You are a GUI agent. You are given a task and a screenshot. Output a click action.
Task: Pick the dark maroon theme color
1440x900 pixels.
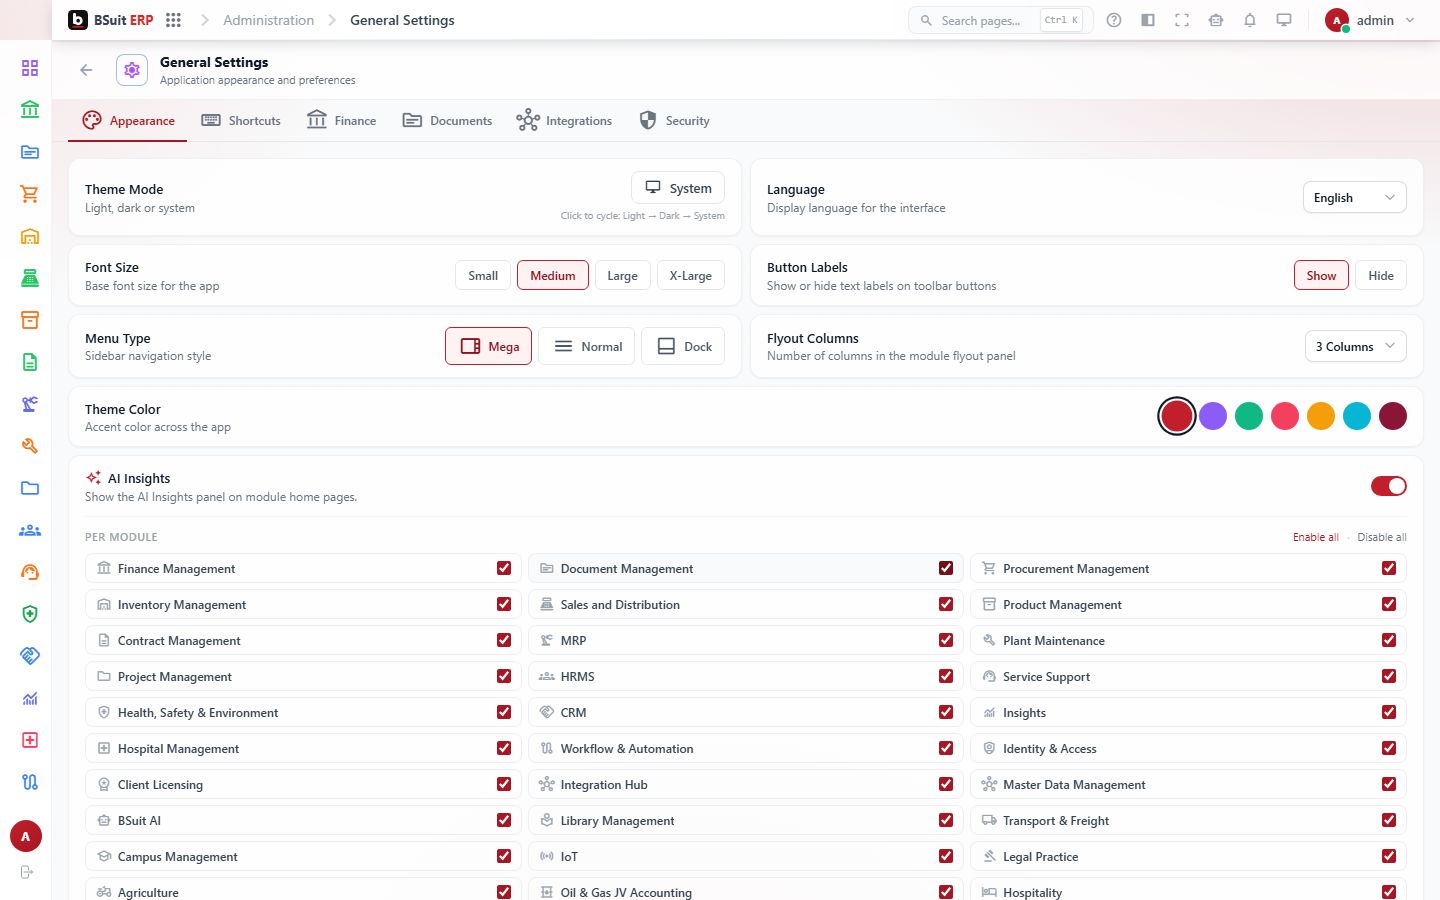click(1393, 416)
